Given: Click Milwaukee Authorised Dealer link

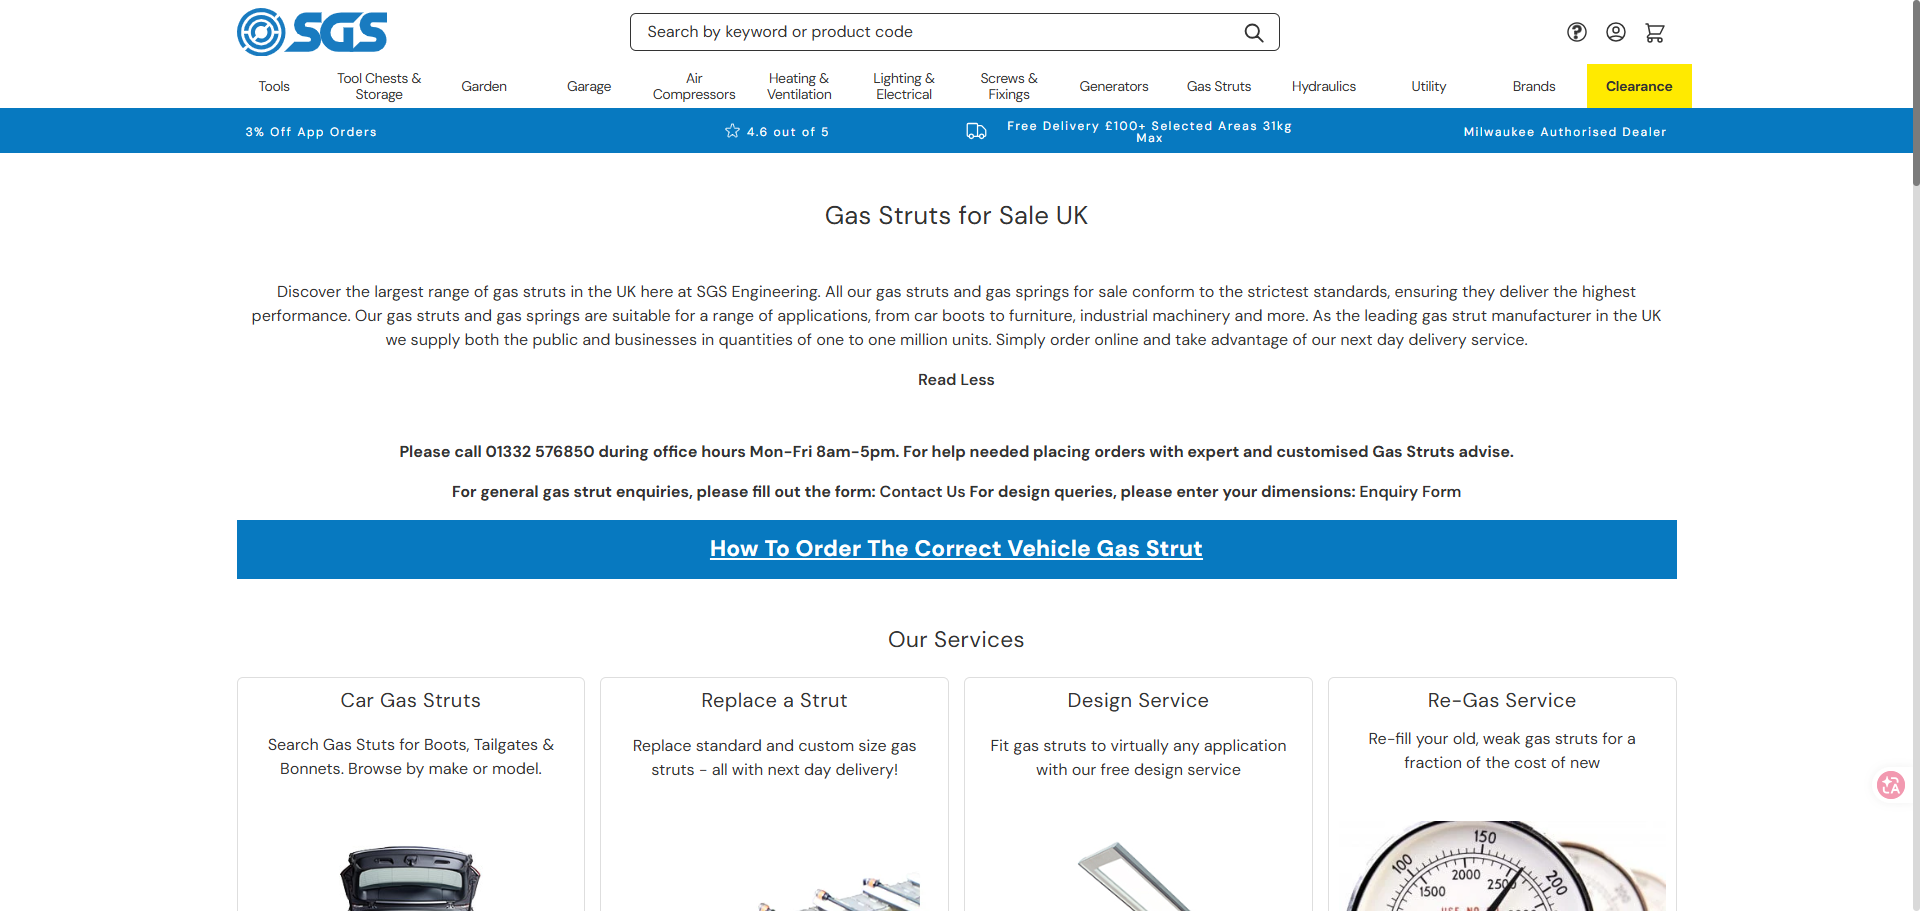Looking at the screenshot, I should coord(1565,132).
